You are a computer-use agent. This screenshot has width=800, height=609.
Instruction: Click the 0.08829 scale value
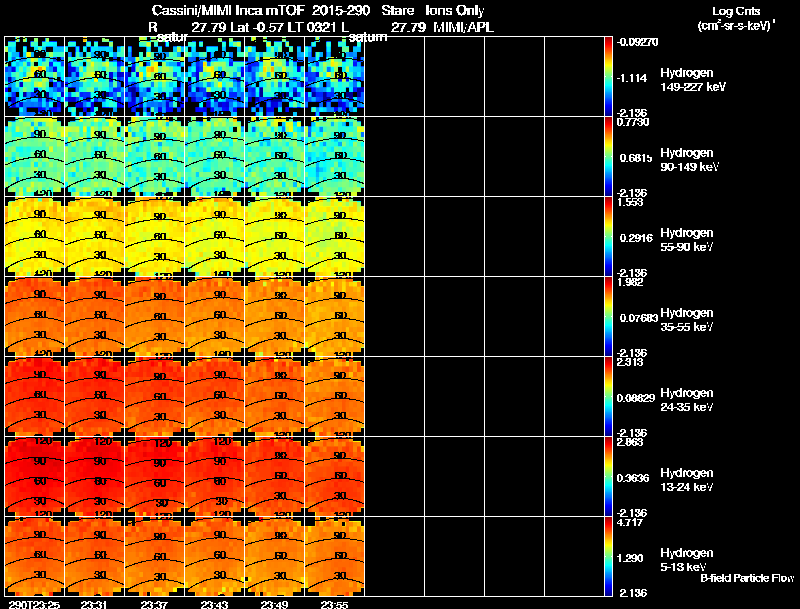[x=636, y=398]
